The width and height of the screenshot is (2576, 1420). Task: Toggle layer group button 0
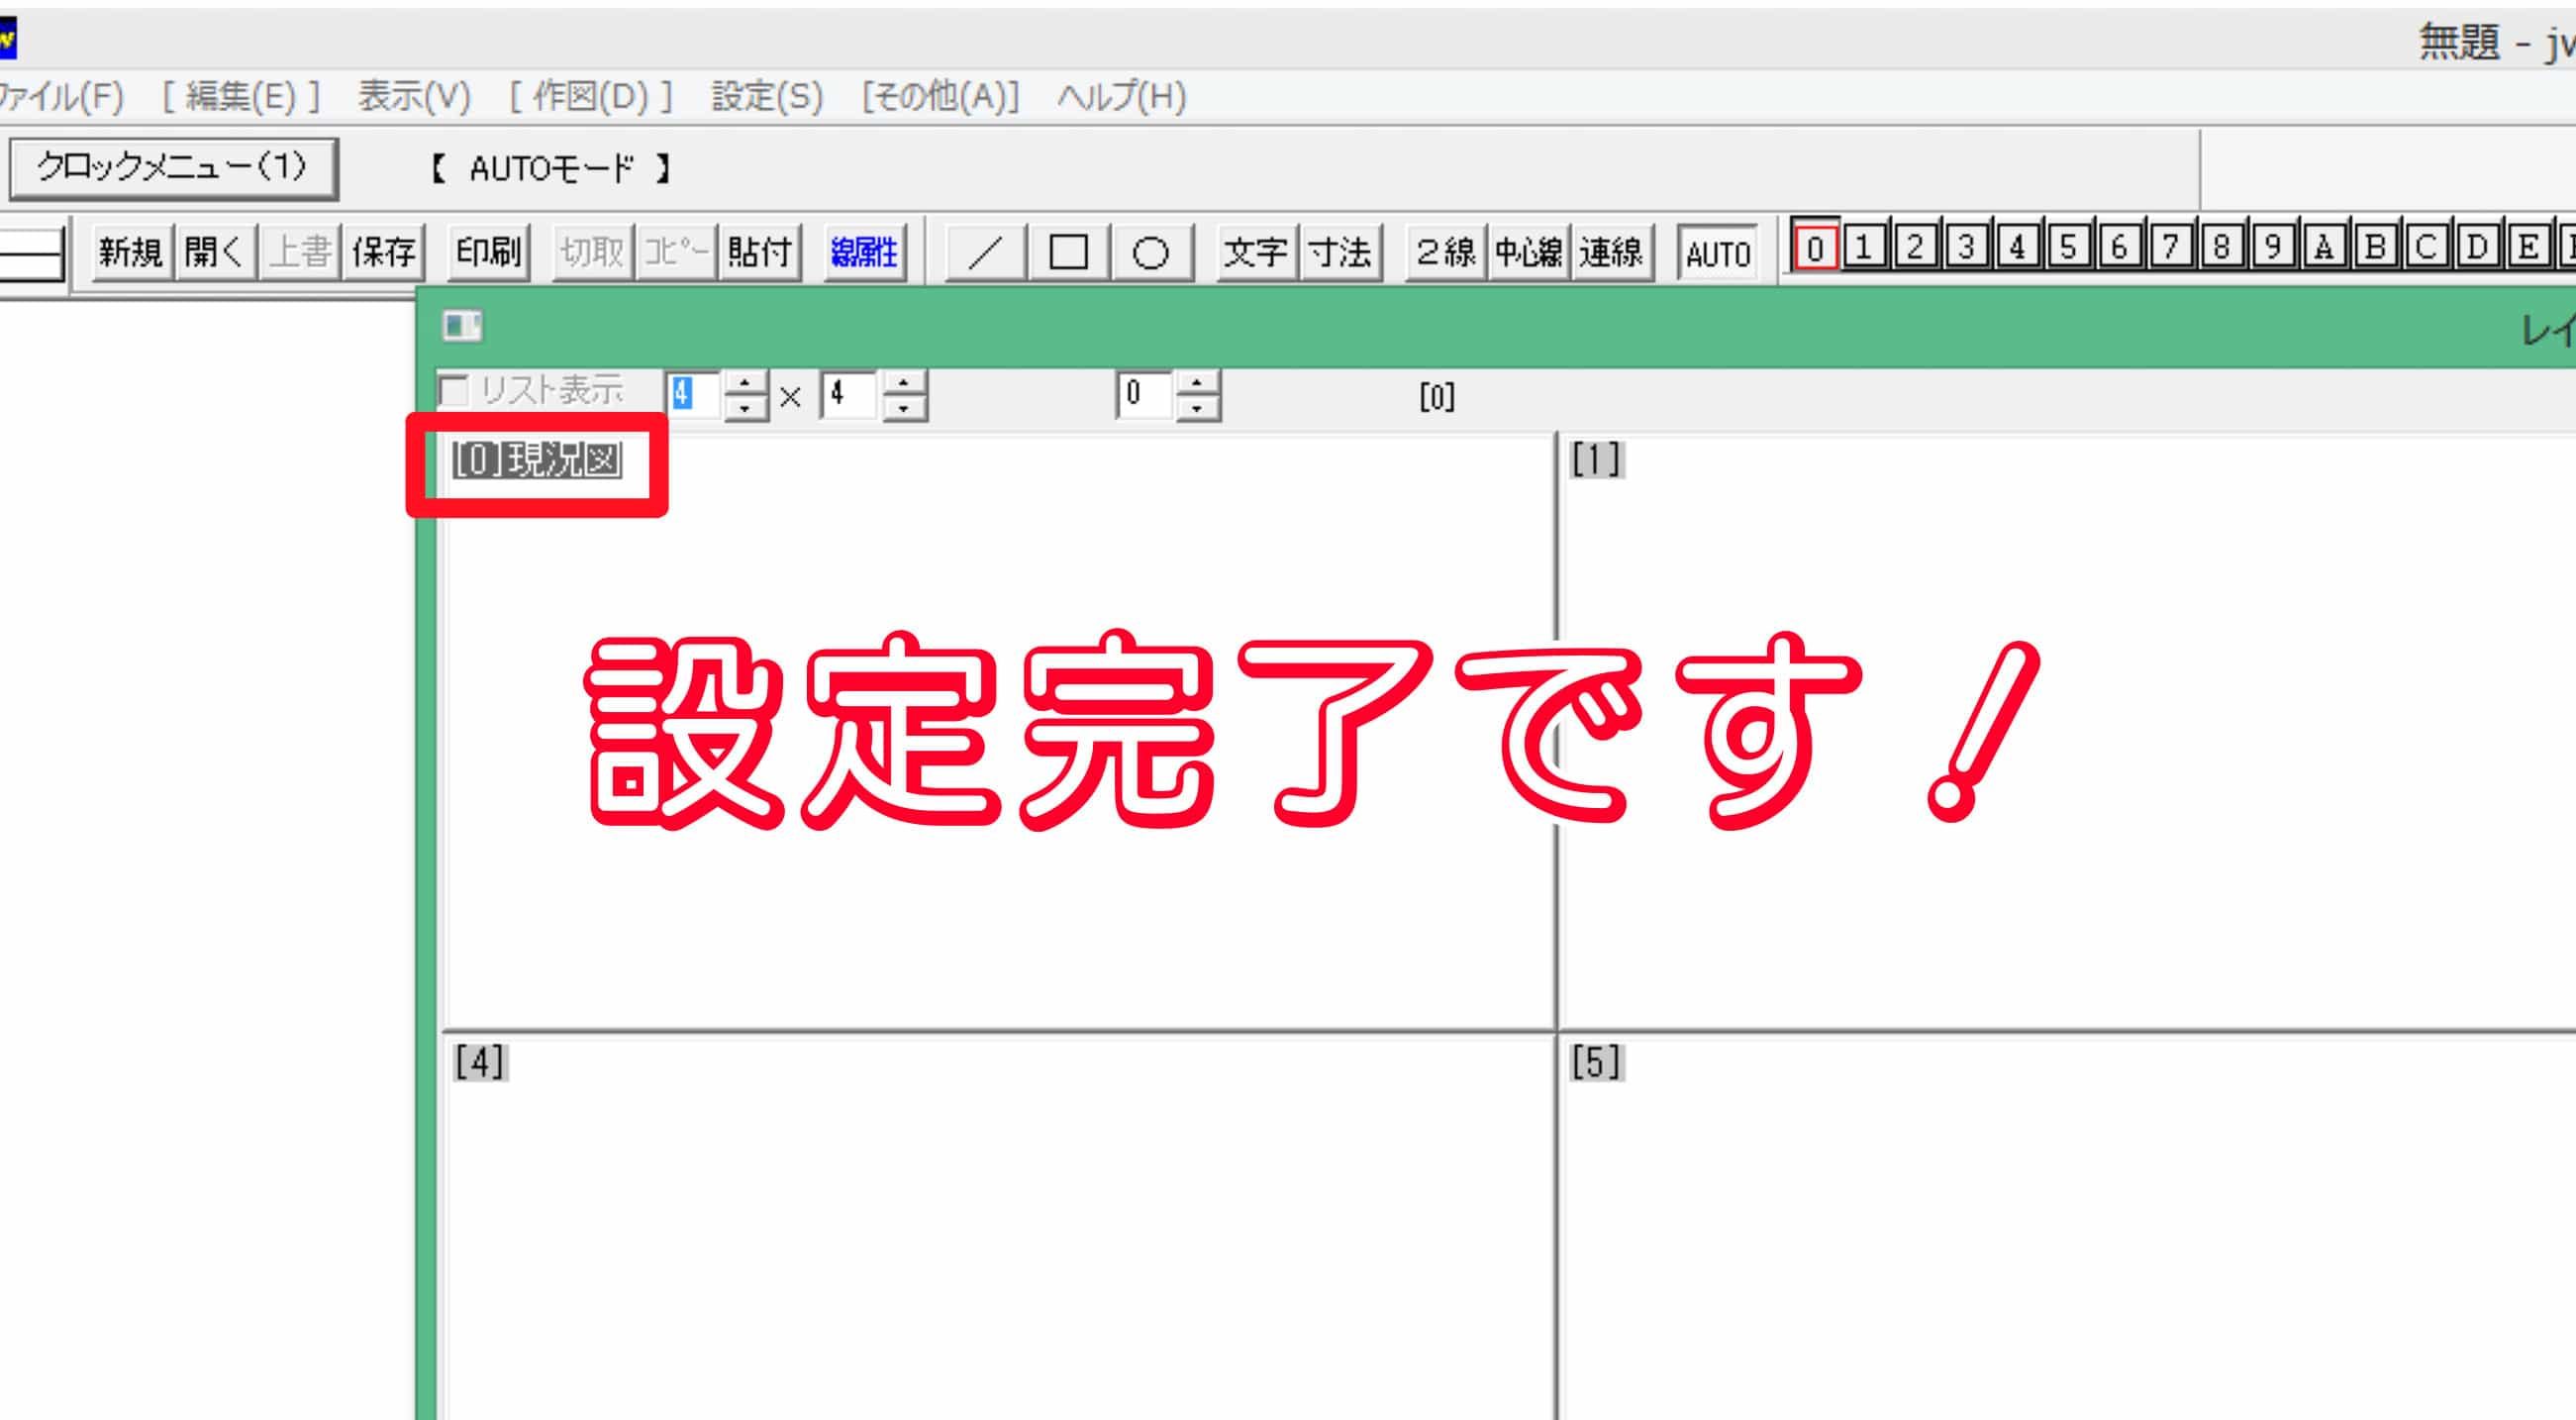tap(1815, 247)
